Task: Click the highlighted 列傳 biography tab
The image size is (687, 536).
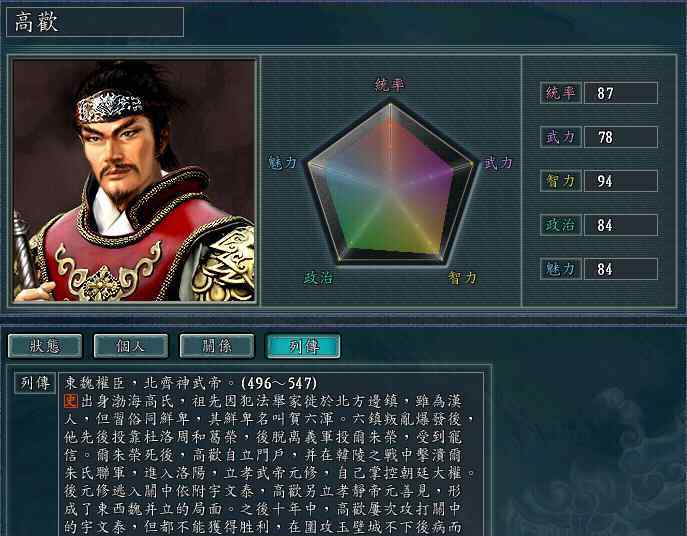Action: pos(303,346)
